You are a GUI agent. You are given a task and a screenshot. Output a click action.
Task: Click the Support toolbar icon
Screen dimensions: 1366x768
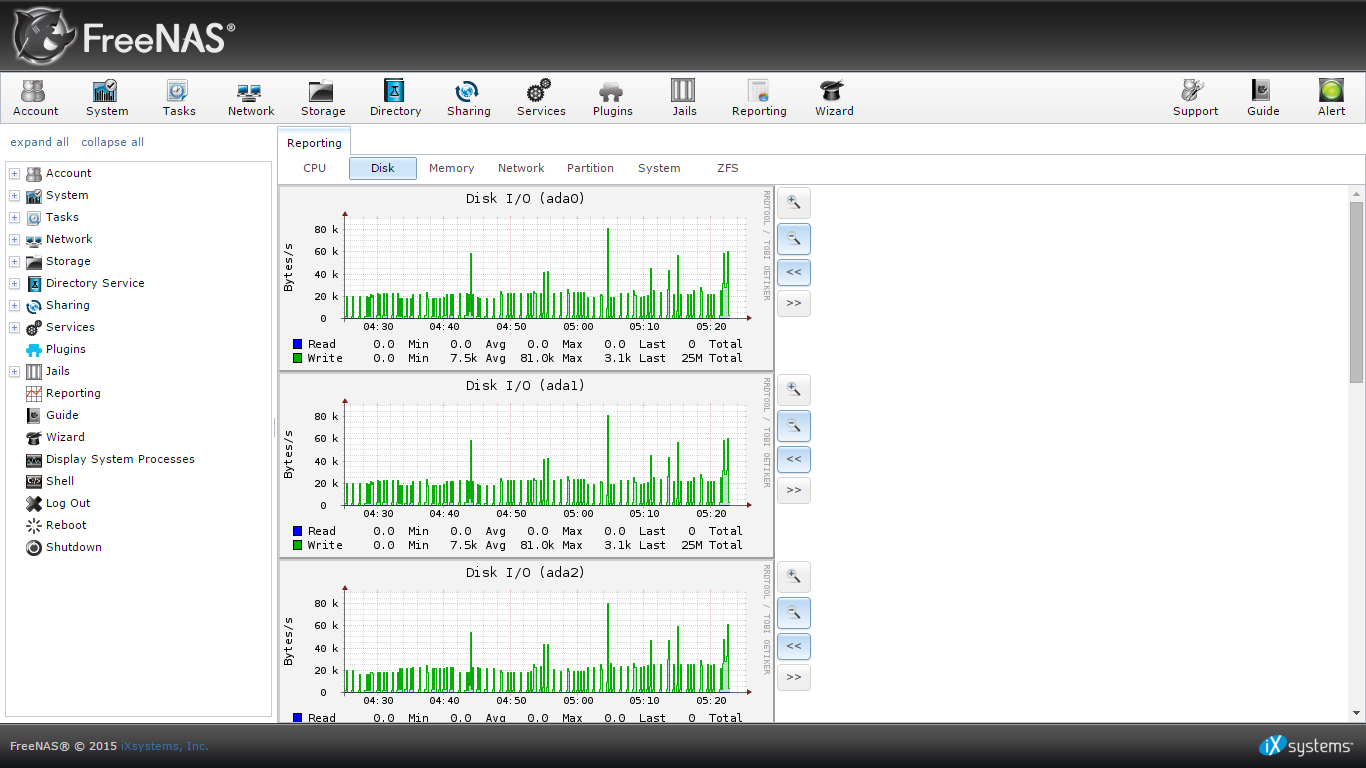(x=1195, y=98)
